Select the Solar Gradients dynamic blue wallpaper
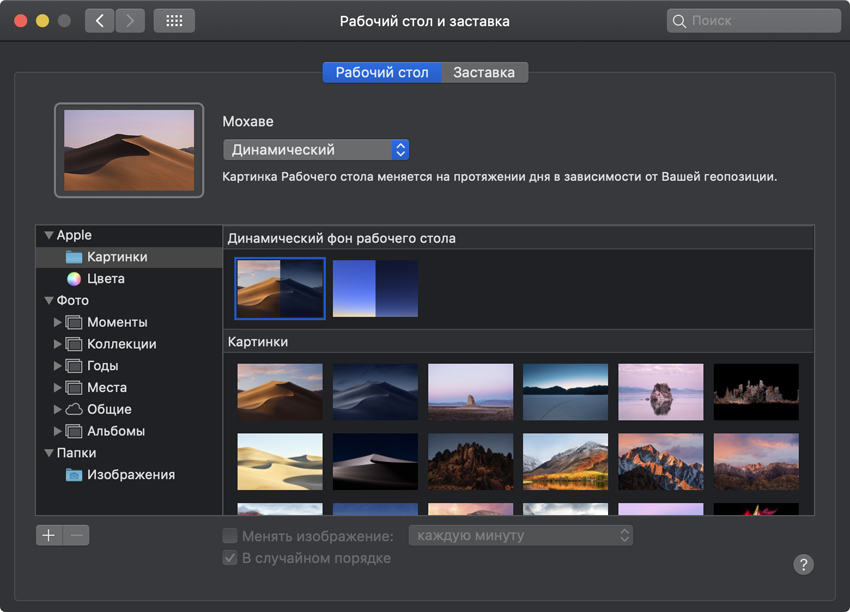850x612 pixels. coord(376,289)
